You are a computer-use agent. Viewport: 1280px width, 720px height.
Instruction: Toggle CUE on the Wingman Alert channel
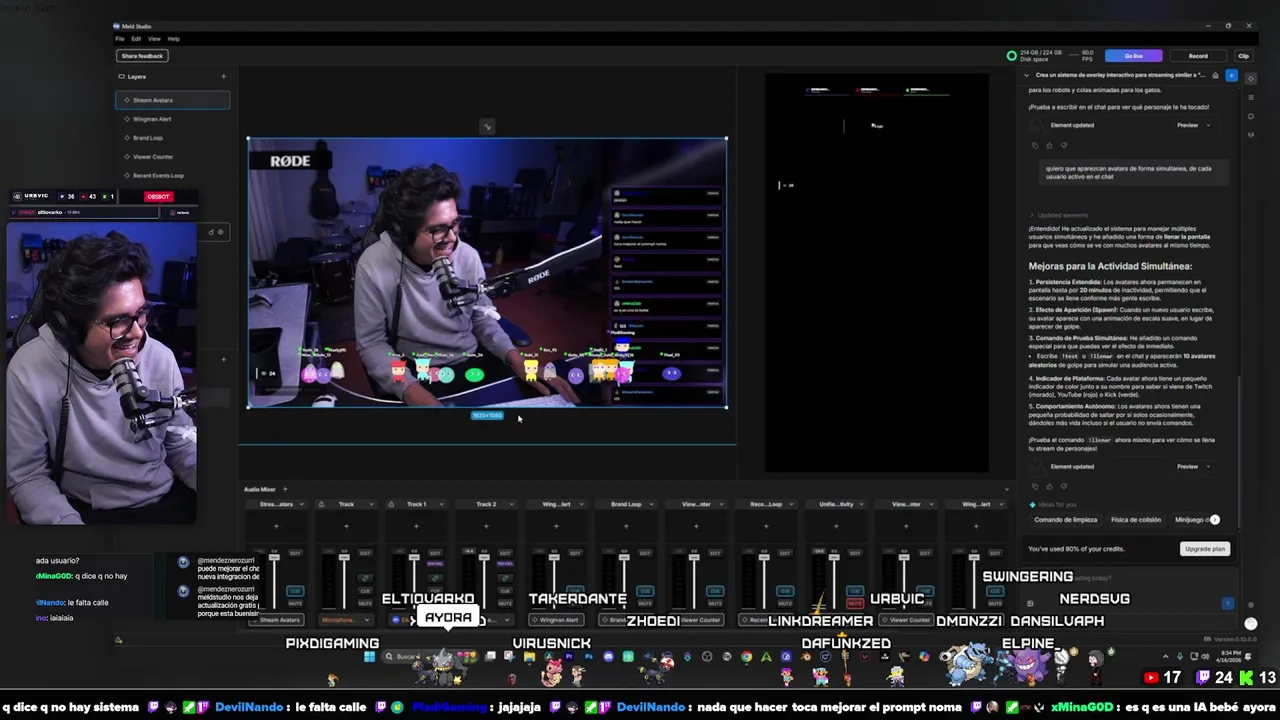pyautogui.click(x=575, y=590)
